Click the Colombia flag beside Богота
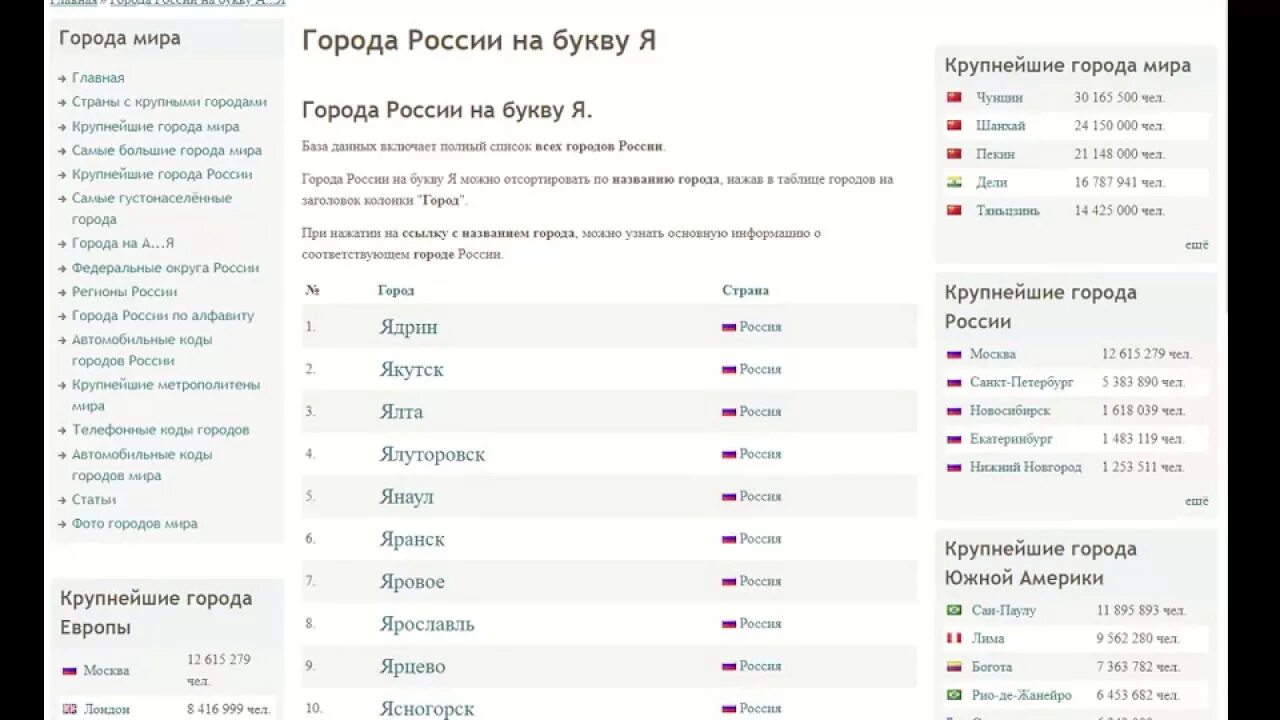Image resolution: width=1280 pixels, height=720 pixels. [954, 666]
